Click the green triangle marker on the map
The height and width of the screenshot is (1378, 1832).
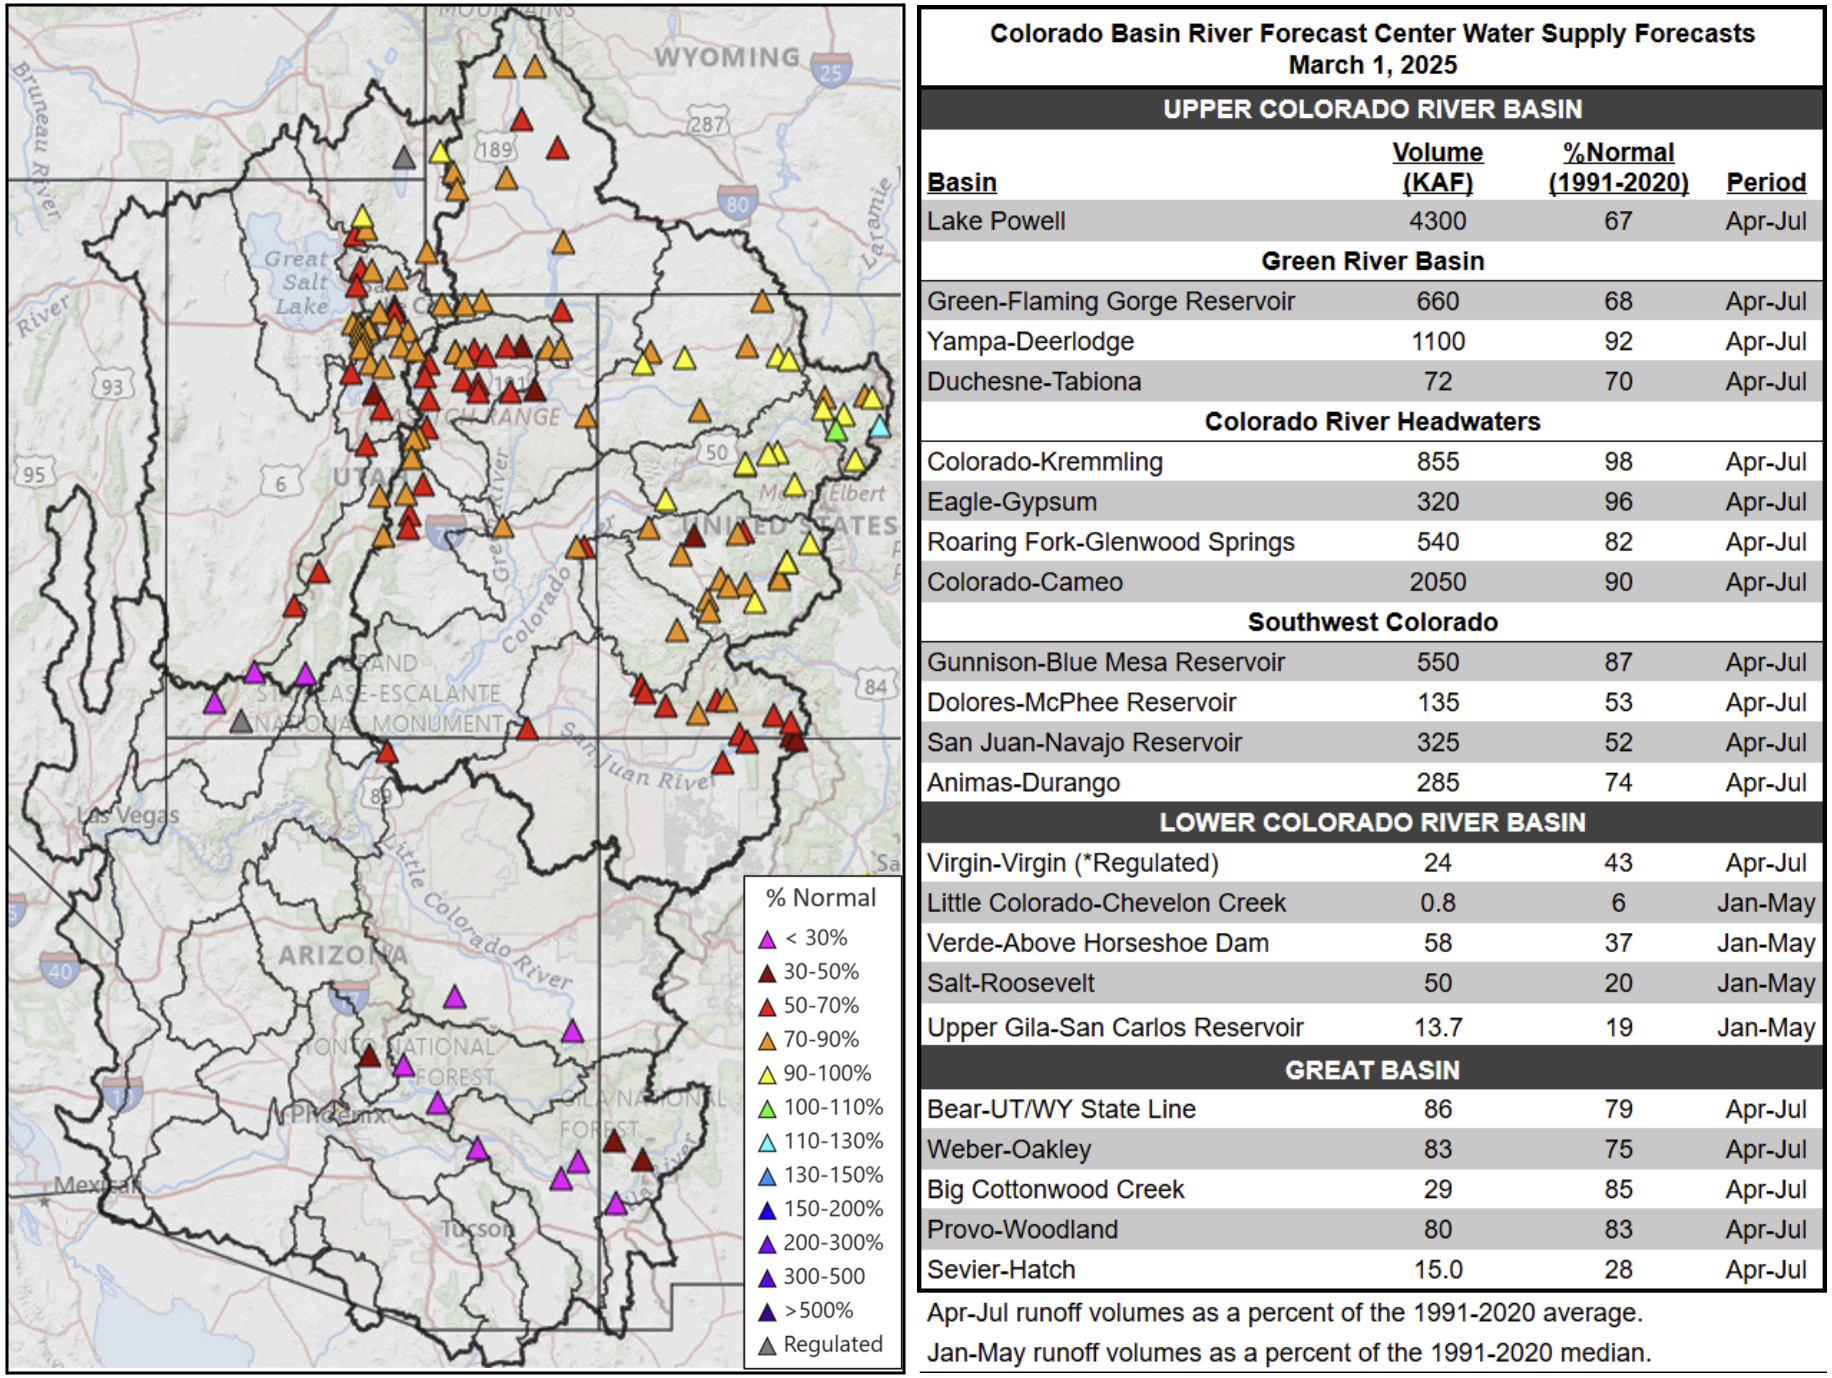pyautogui.click(x=836, y=432)
